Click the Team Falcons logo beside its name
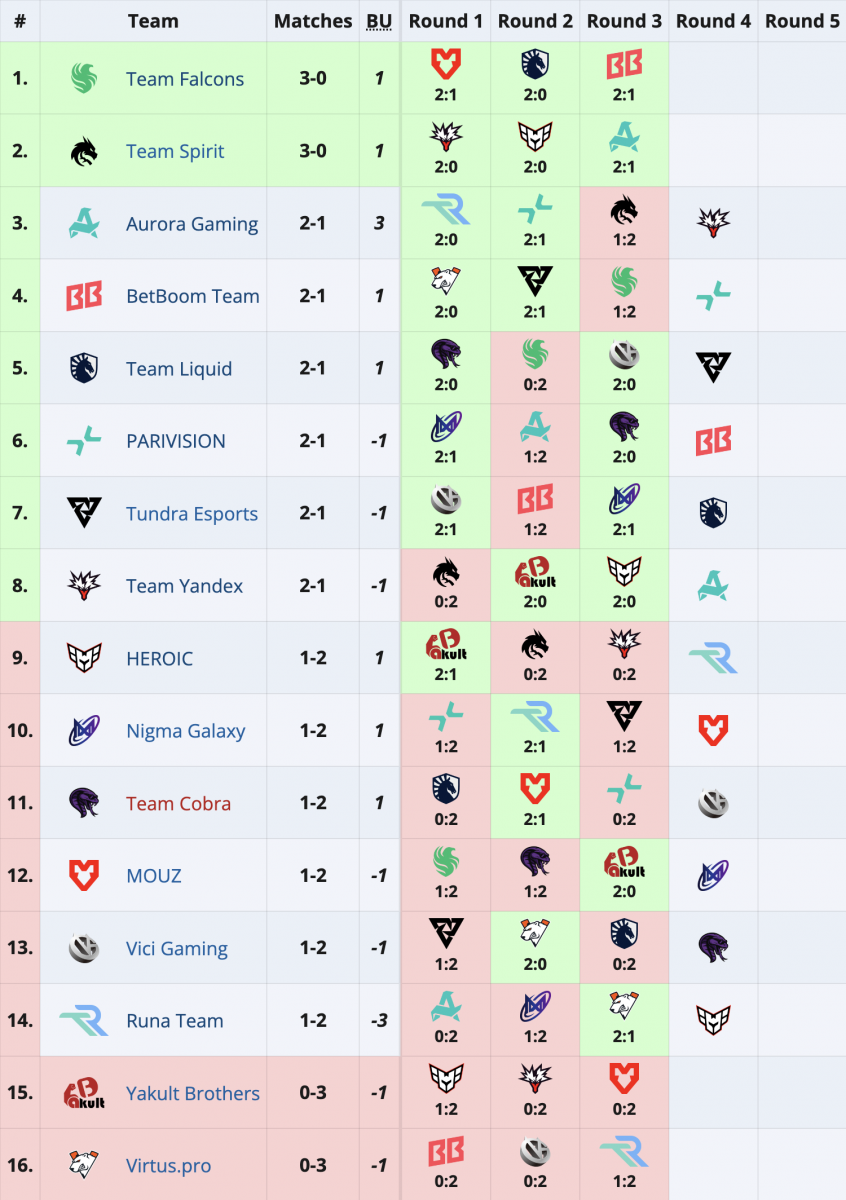Image resolution: width=846 pixels, height=1200 pixels. 84,79
